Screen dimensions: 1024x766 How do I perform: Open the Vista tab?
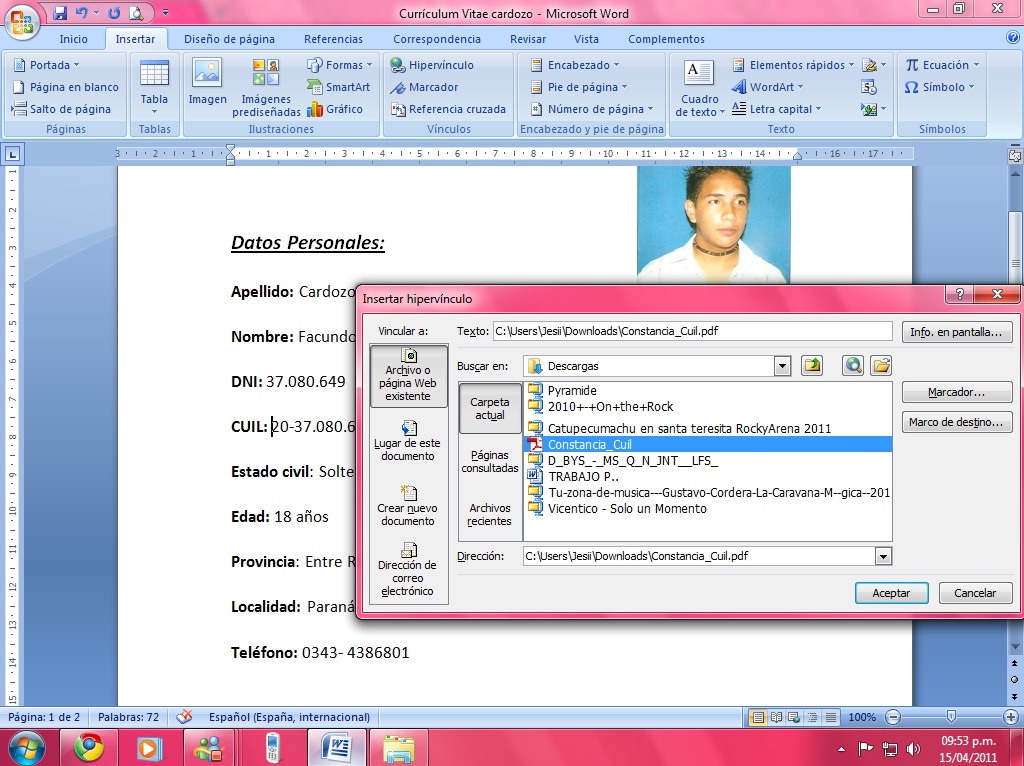tap(586, 39)
